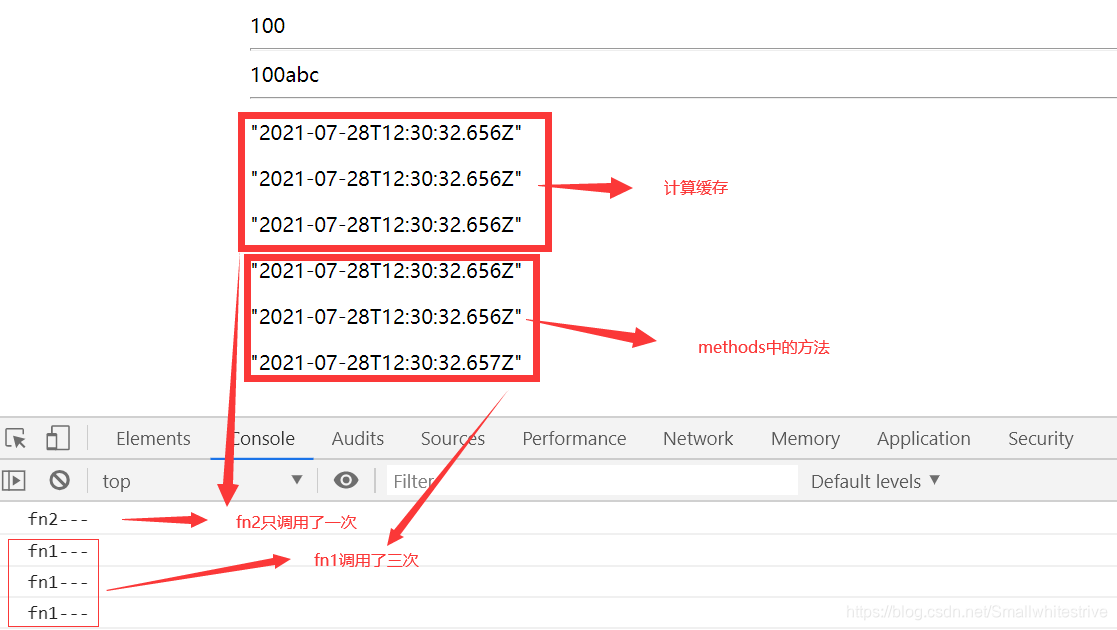The height and width of the screenshot is (630, 1117).
Task: Show the console sidebar icon
Action: tap(14, 481)
